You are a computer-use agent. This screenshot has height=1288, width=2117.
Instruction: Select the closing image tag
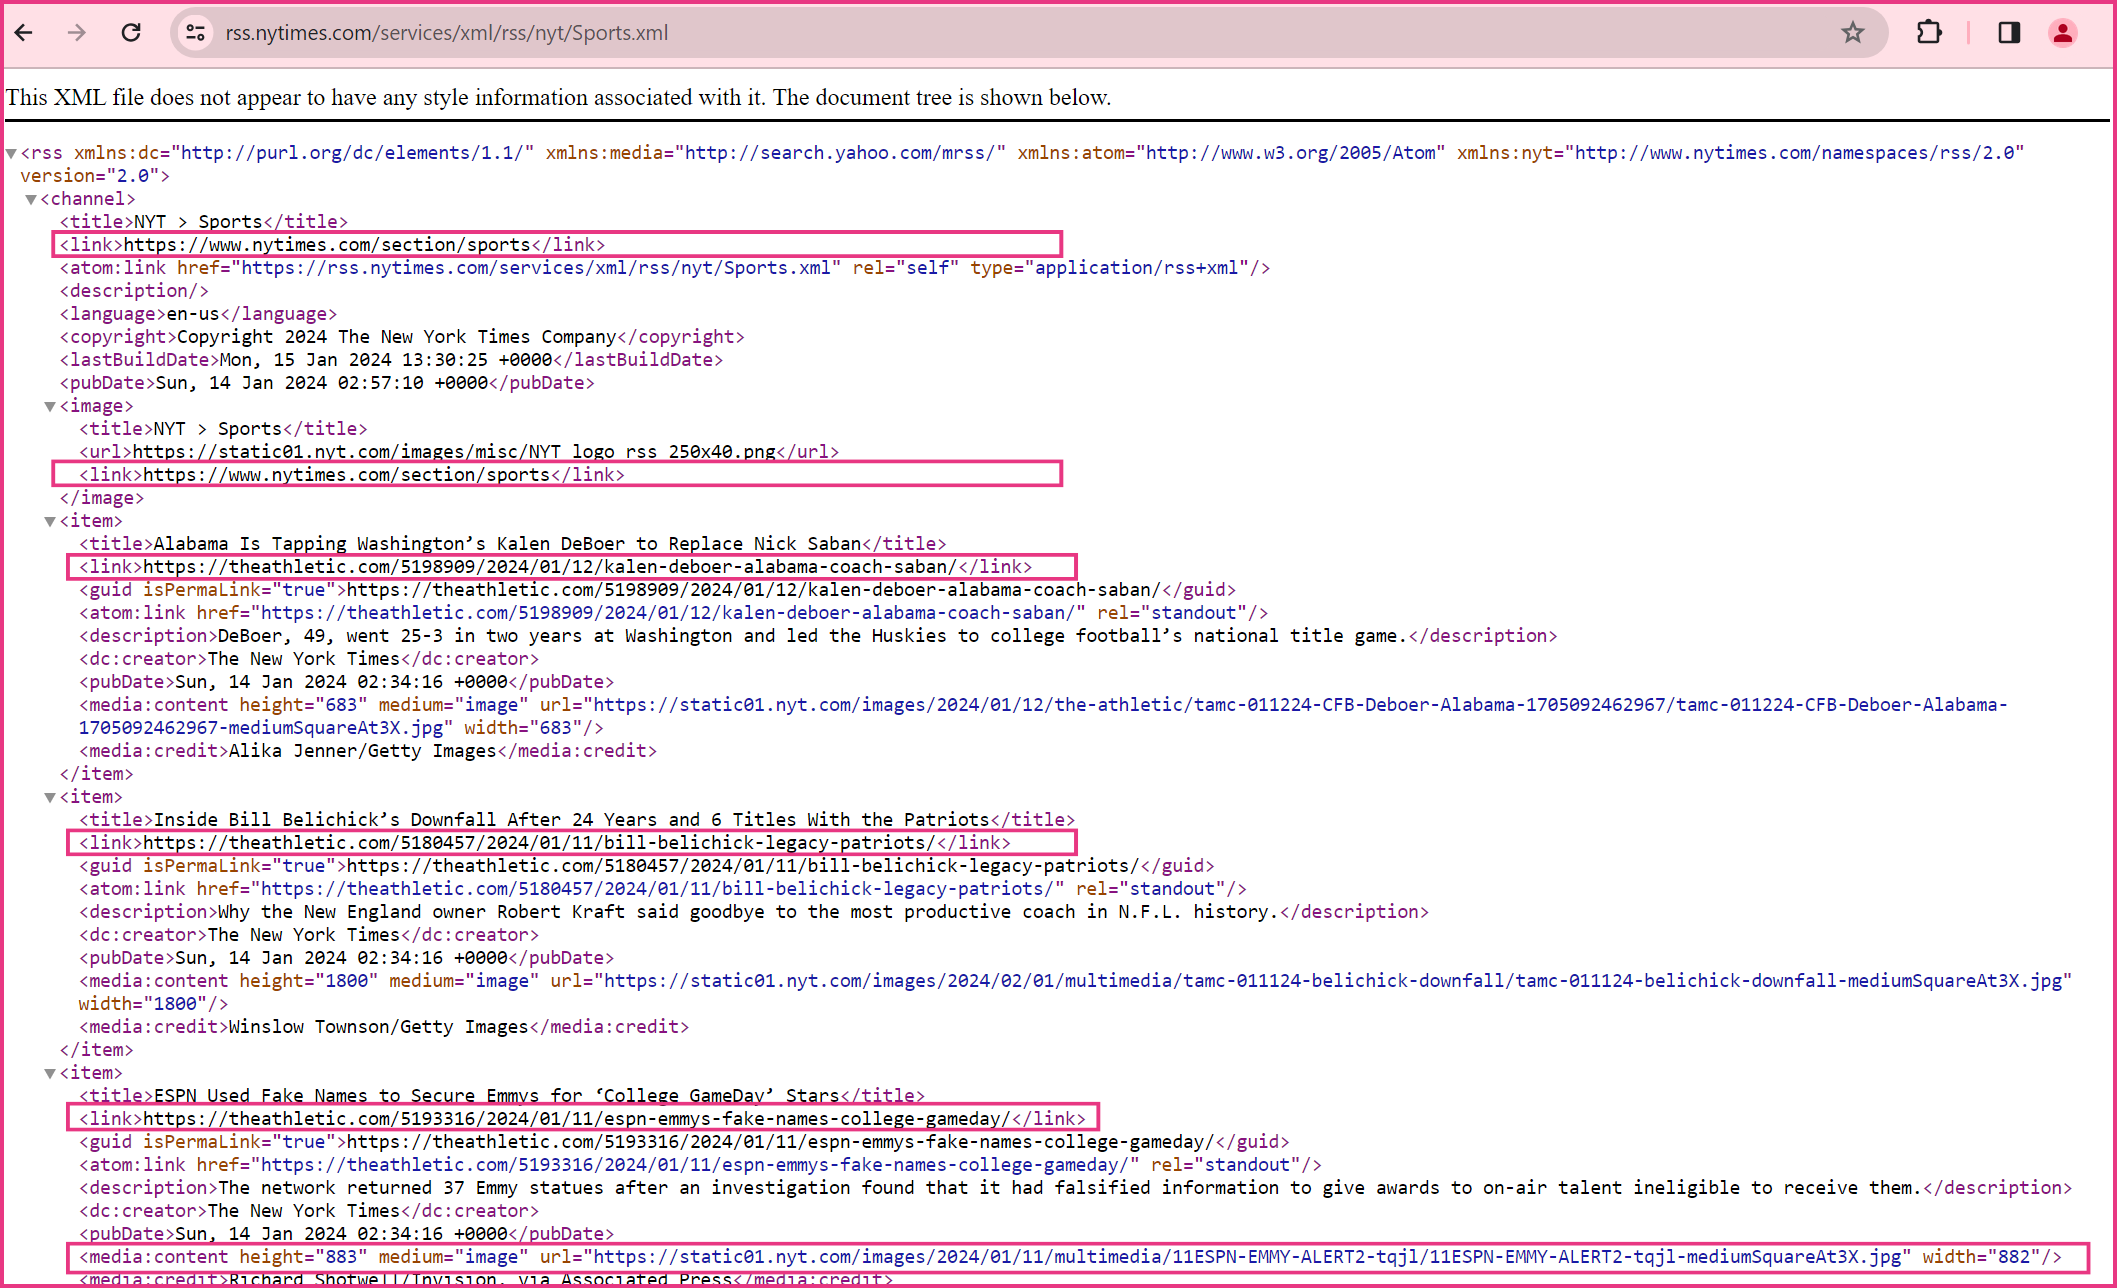point(102,498)
